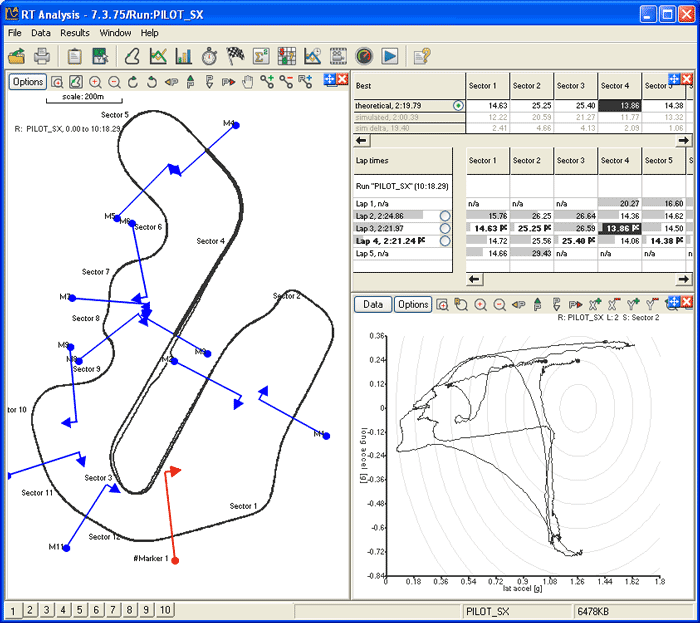
Task: Open the track map icon in toolbar
Action: coord(130,56)
